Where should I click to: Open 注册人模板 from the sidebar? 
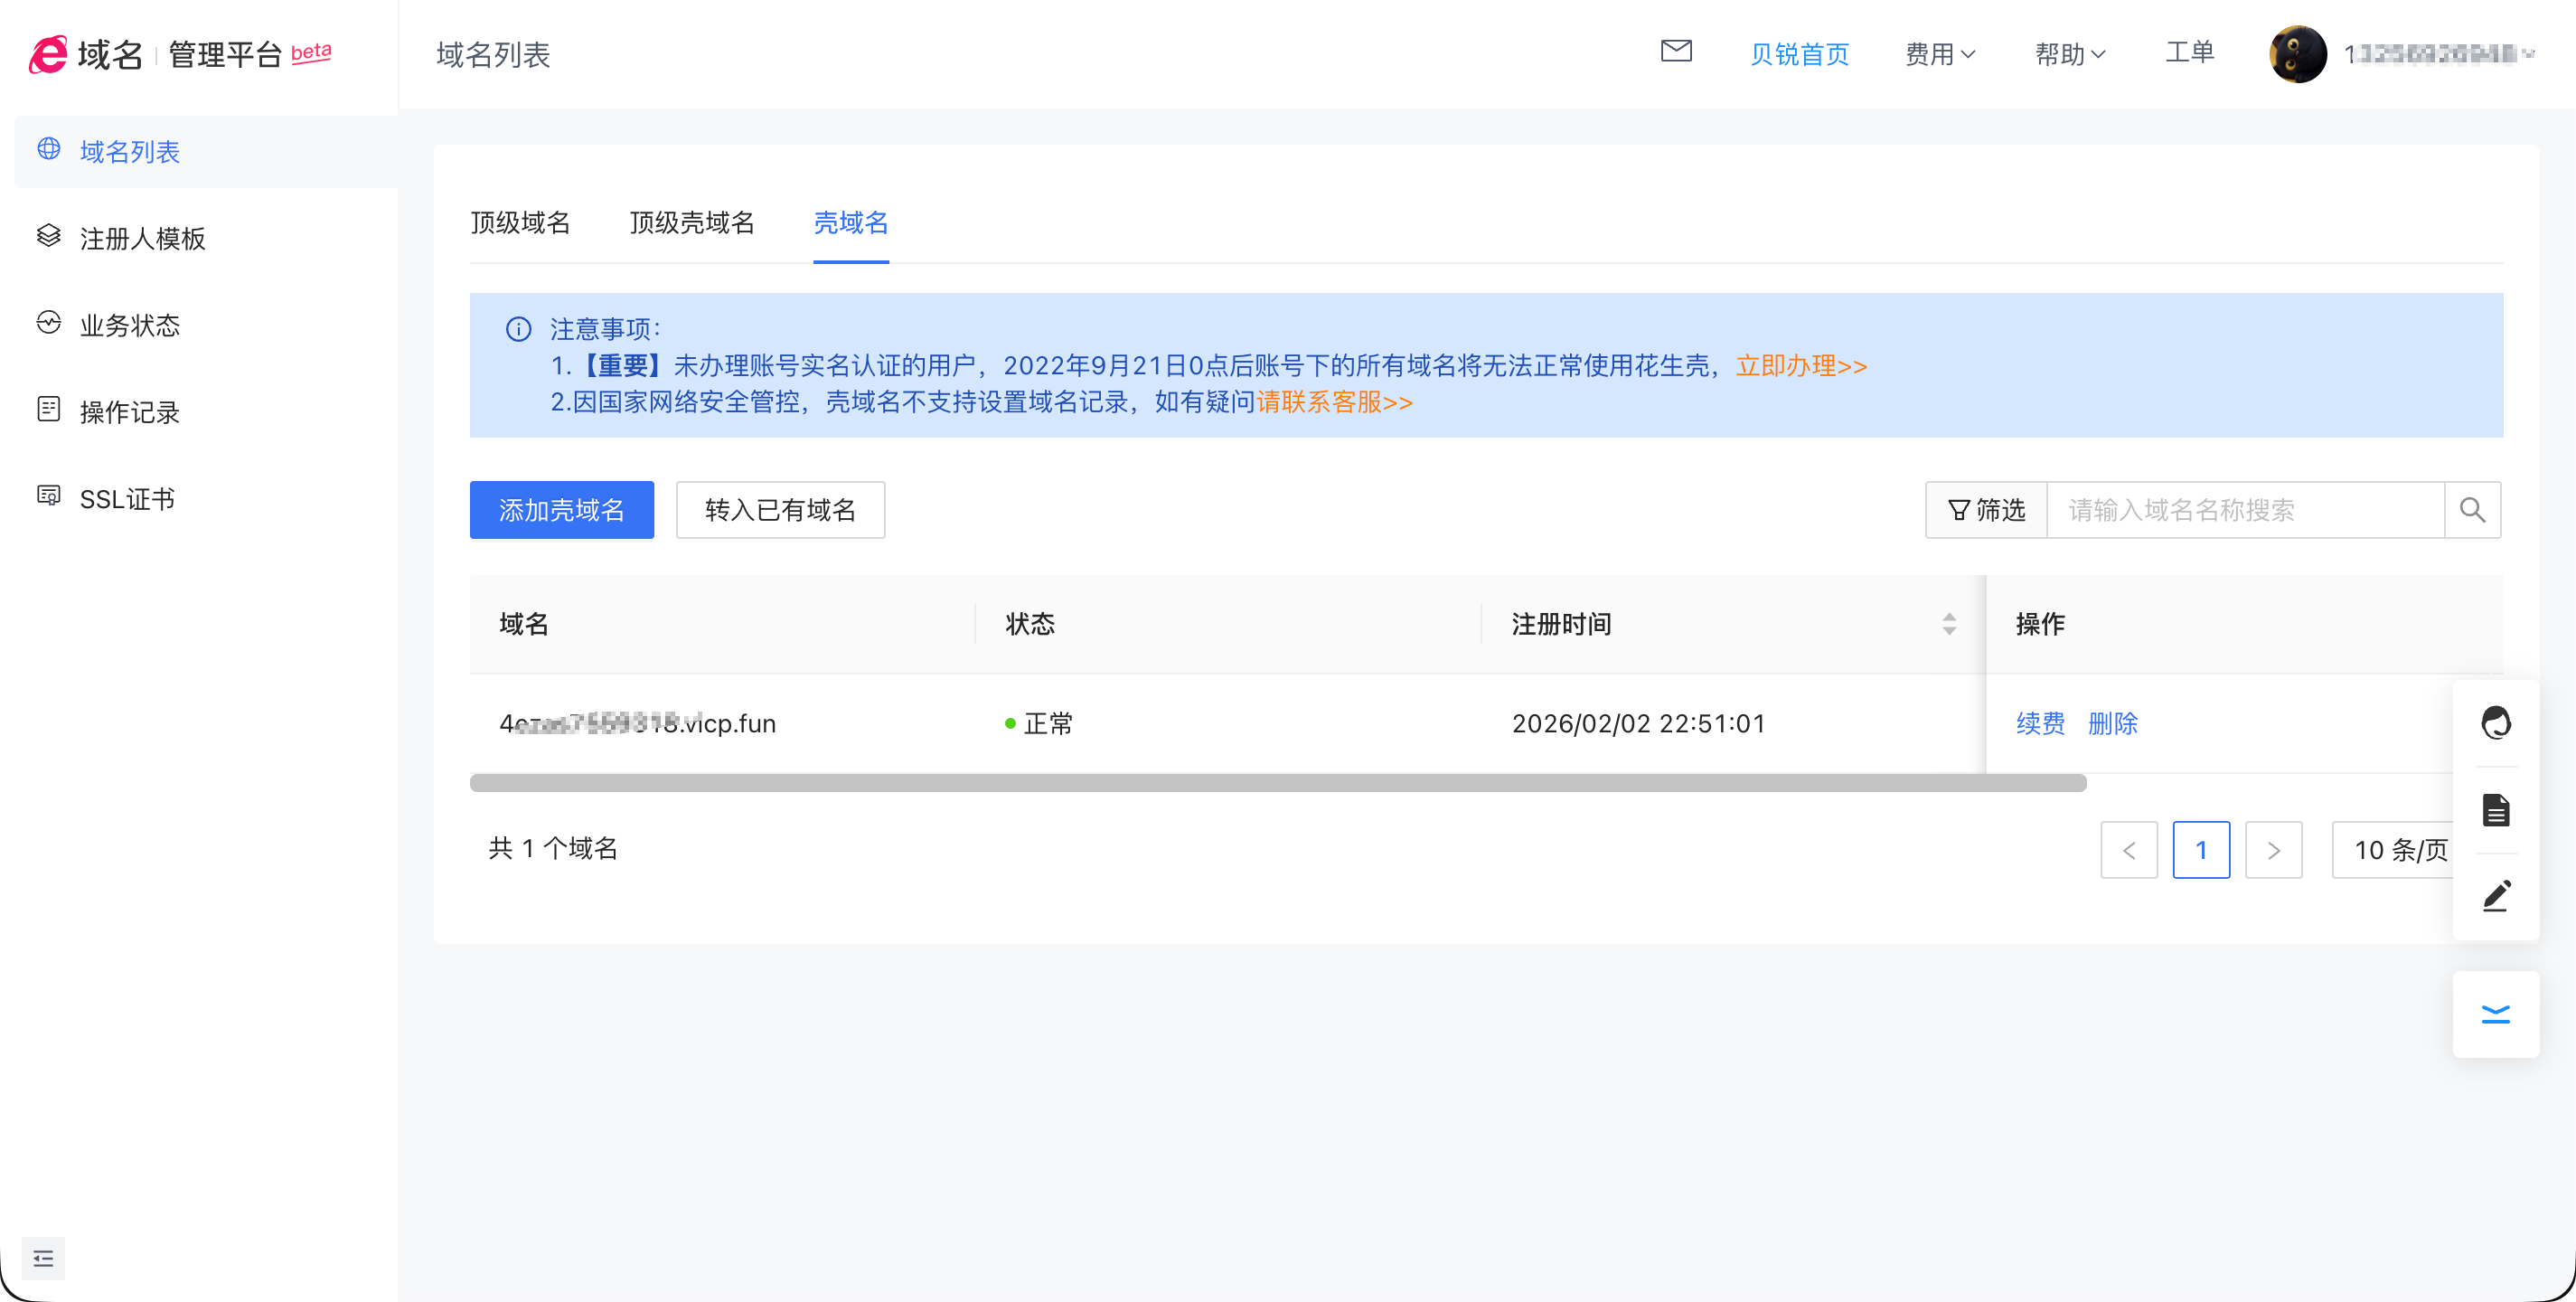(x=143, y=238)
